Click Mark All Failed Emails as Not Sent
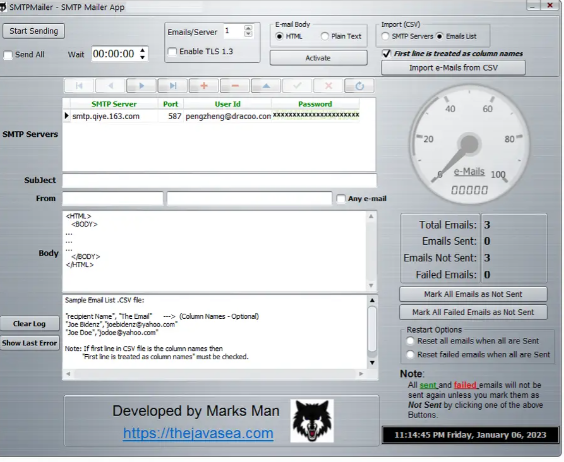The image size is (564, 462). 473,312
